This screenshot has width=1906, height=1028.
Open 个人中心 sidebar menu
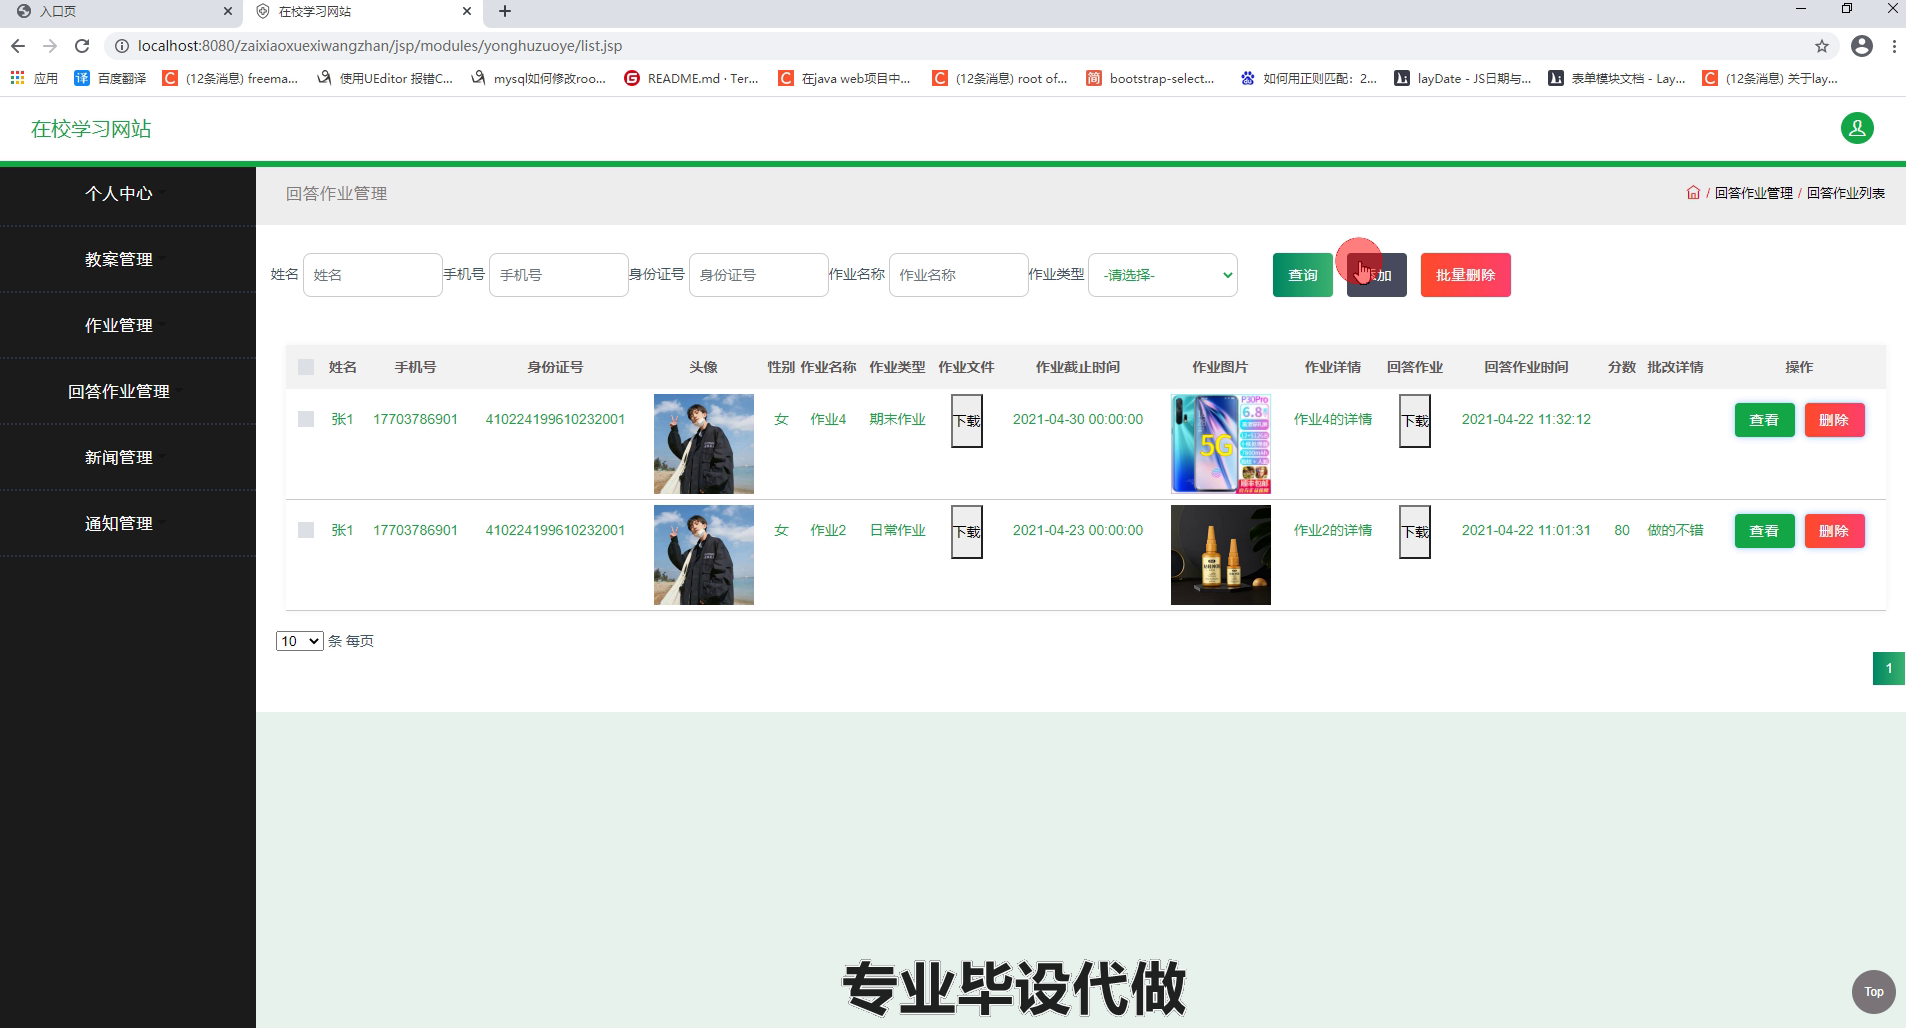coord(119,193)
